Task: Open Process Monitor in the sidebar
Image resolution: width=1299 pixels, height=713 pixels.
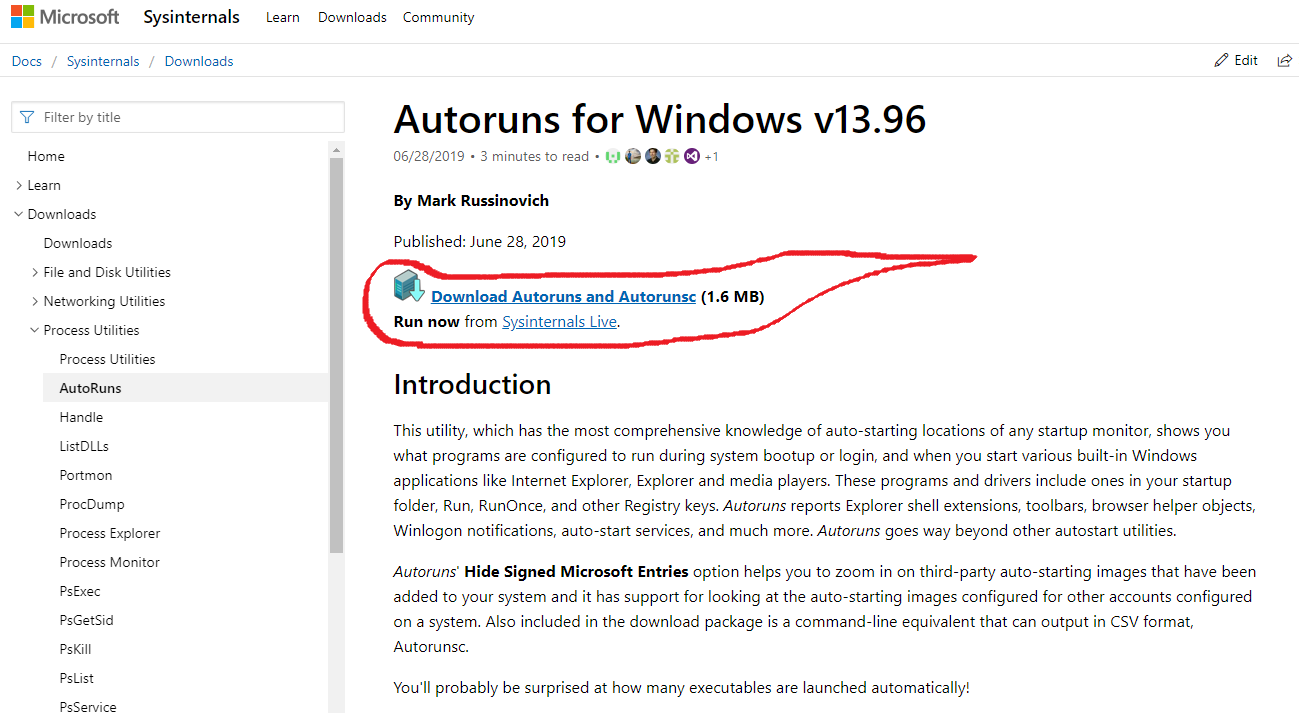Action: point(110,562)
